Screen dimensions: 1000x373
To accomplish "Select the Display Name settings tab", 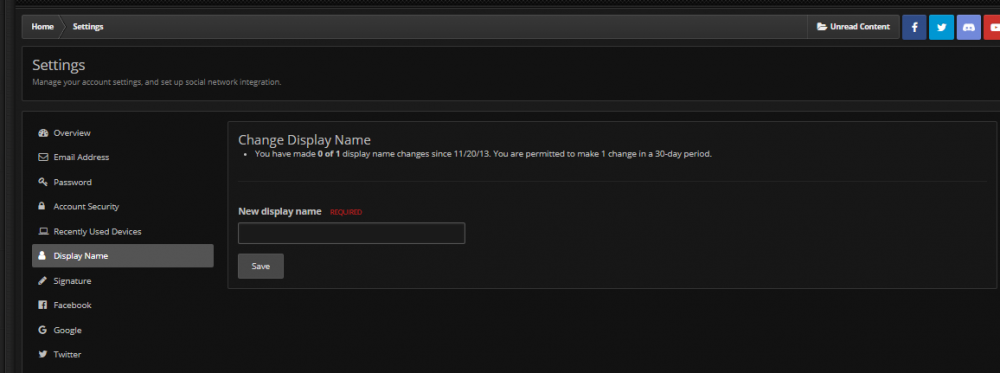I will (x=122, y=256).
